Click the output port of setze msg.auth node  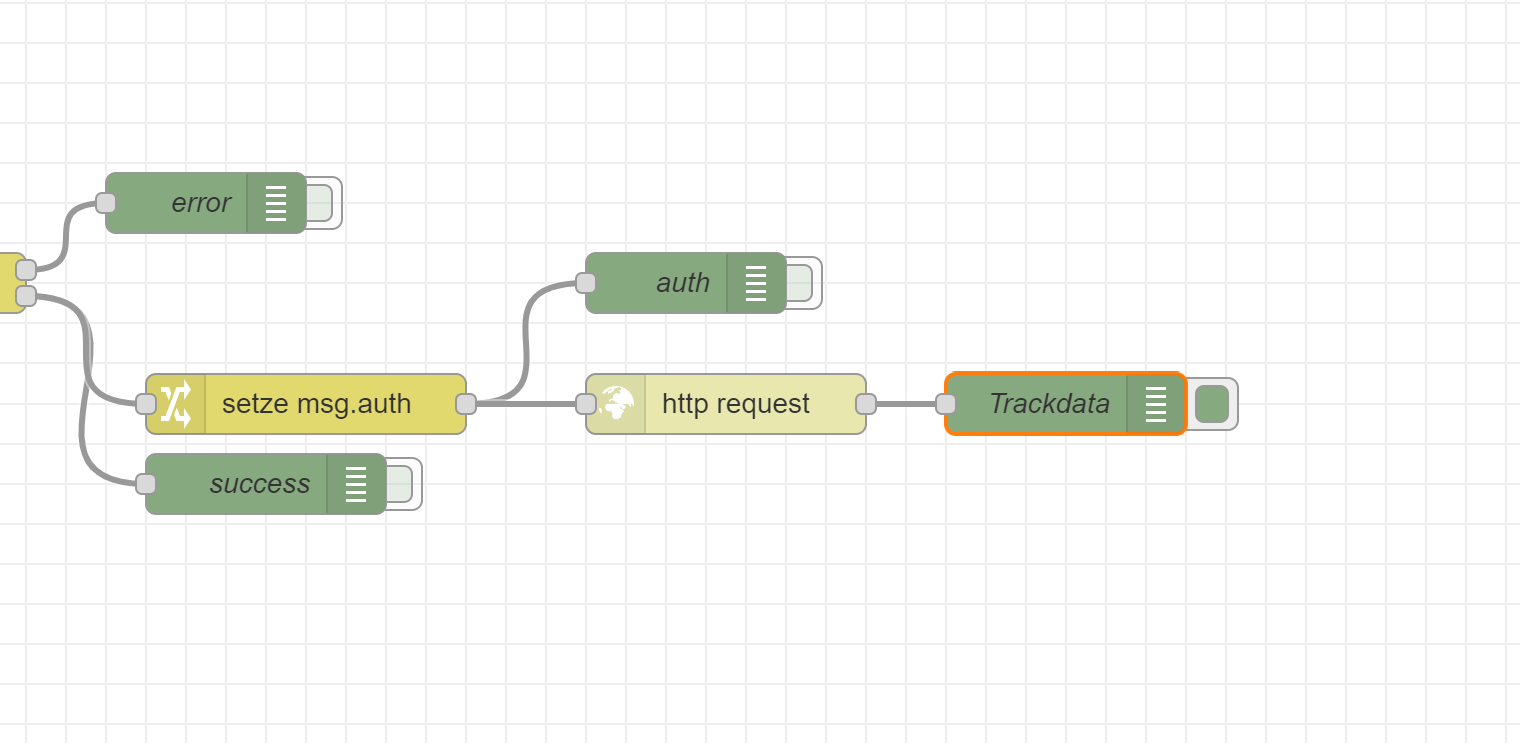tap(466, 404)
